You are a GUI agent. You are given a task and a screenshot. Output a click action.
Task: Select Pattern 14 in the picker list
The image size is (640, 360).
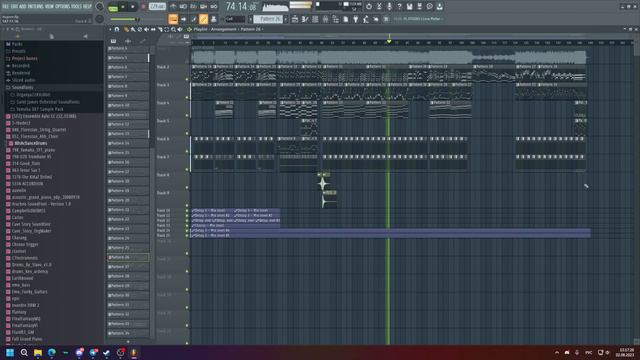(128, 143)
